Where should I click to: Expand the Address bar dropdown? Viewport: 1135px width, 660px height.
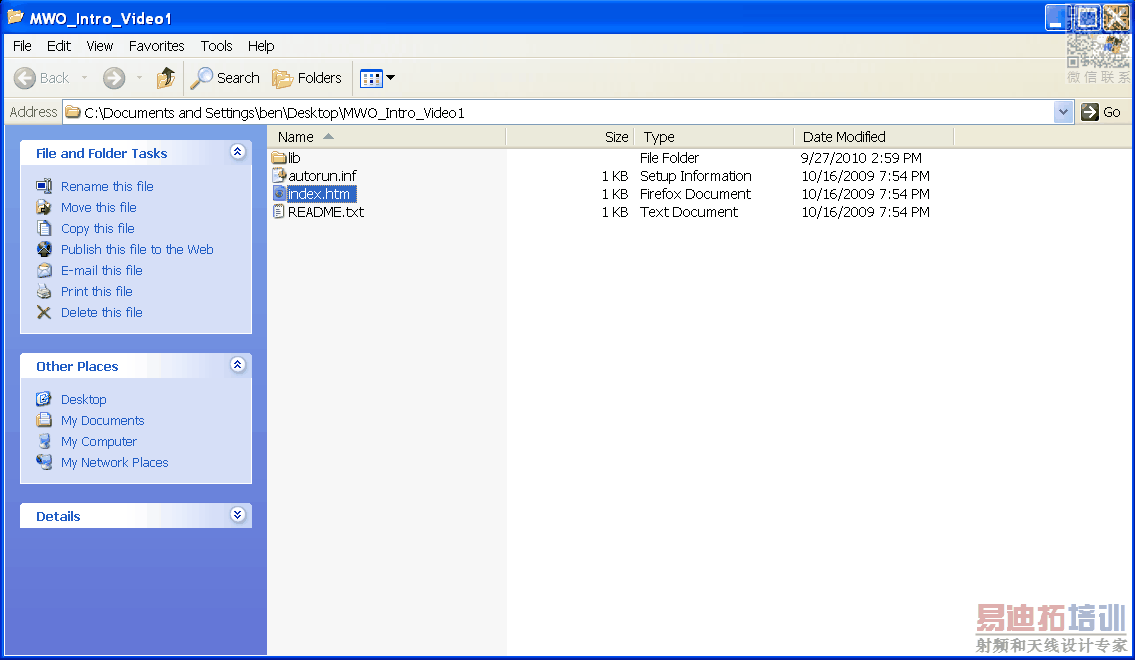pyautogui.click(x=1063, y=112)
